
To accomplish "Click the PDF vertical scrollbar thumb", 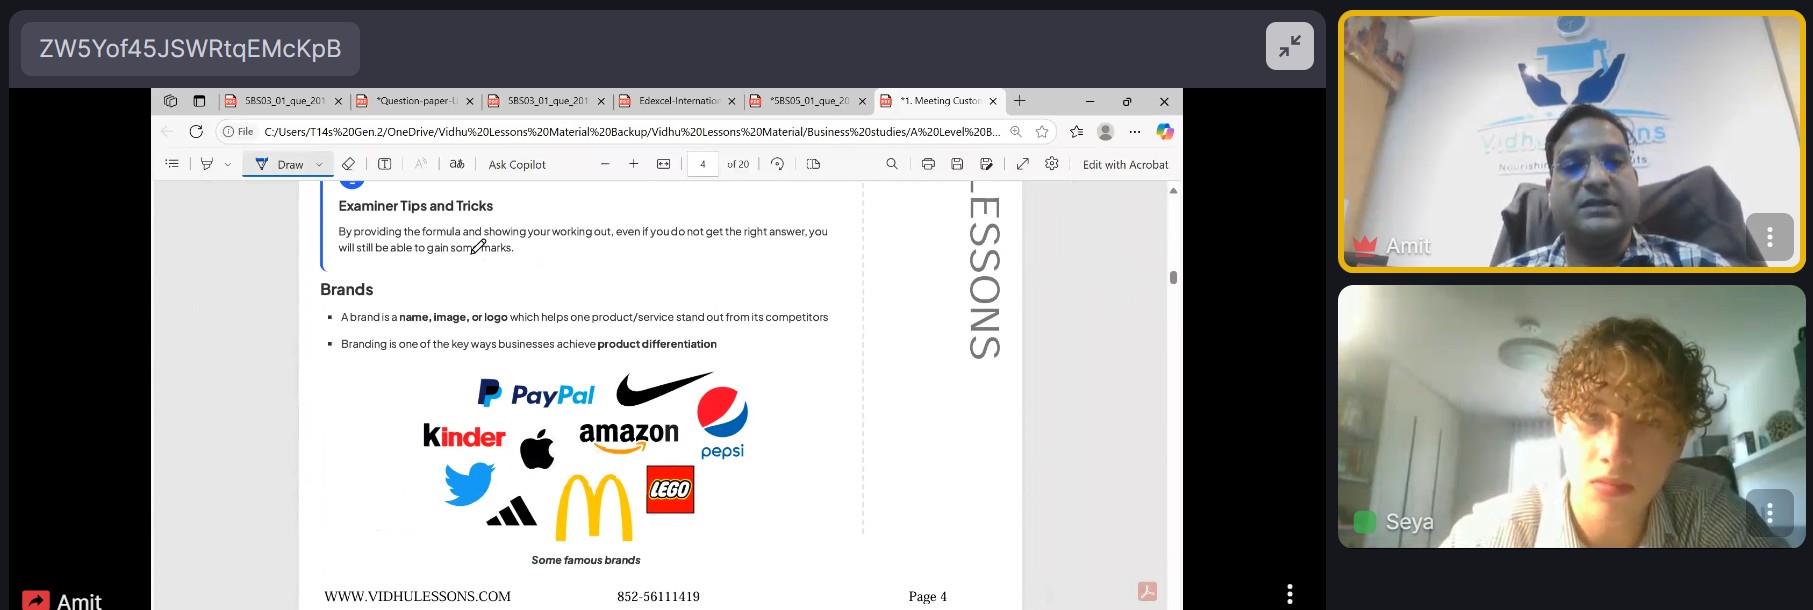I will coord(1173,277).
